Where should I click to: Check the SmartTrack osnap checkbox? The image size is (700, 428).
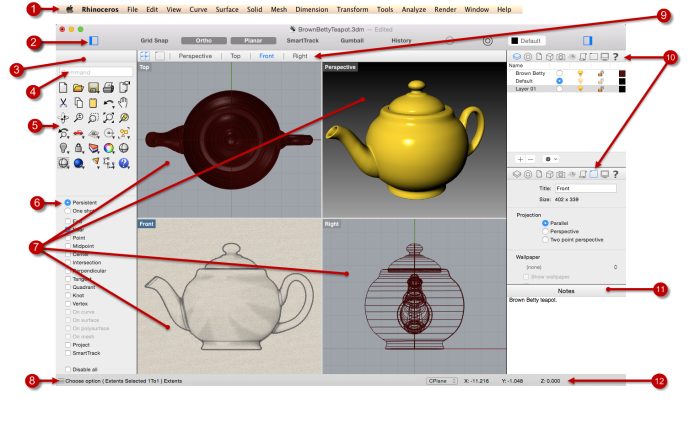(68, 353)
